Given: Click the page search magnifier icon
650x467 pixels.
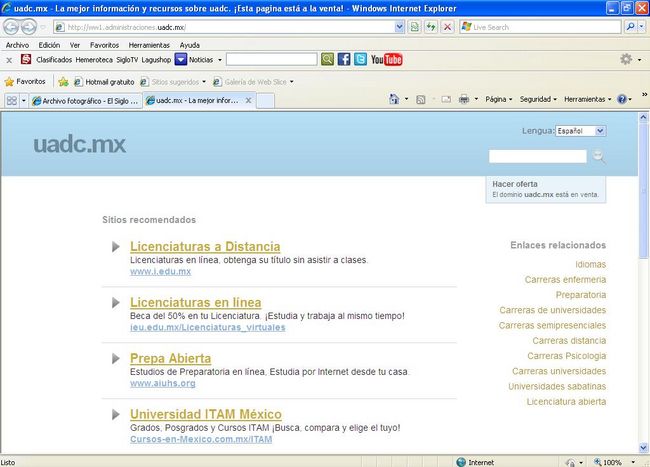Looking at the screenshot, I should point(599,156).
